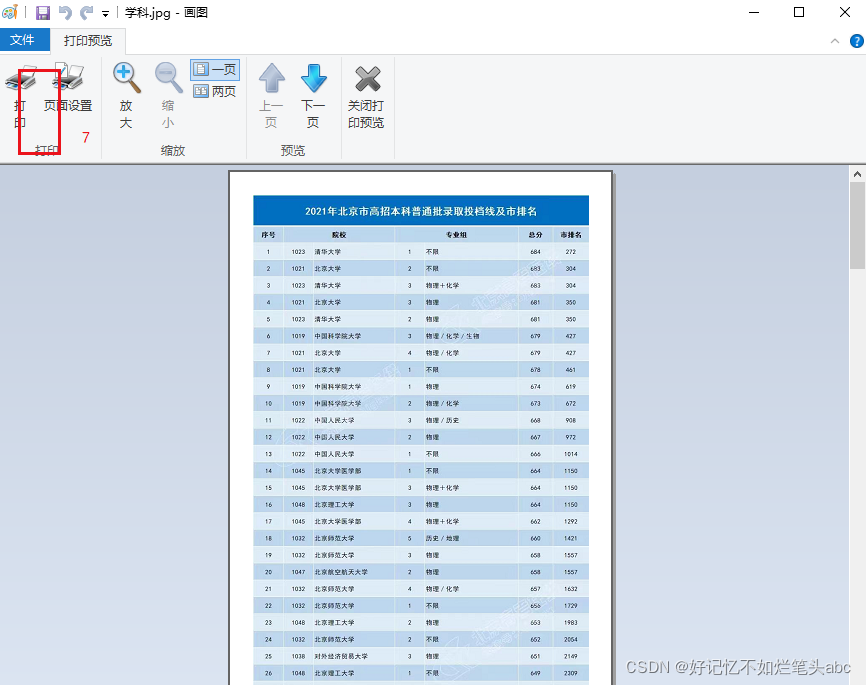Click the Redo arrow in title bar
Image resolution: width=866 pixels, height=685 pixels.
click(x=87, y=12)
